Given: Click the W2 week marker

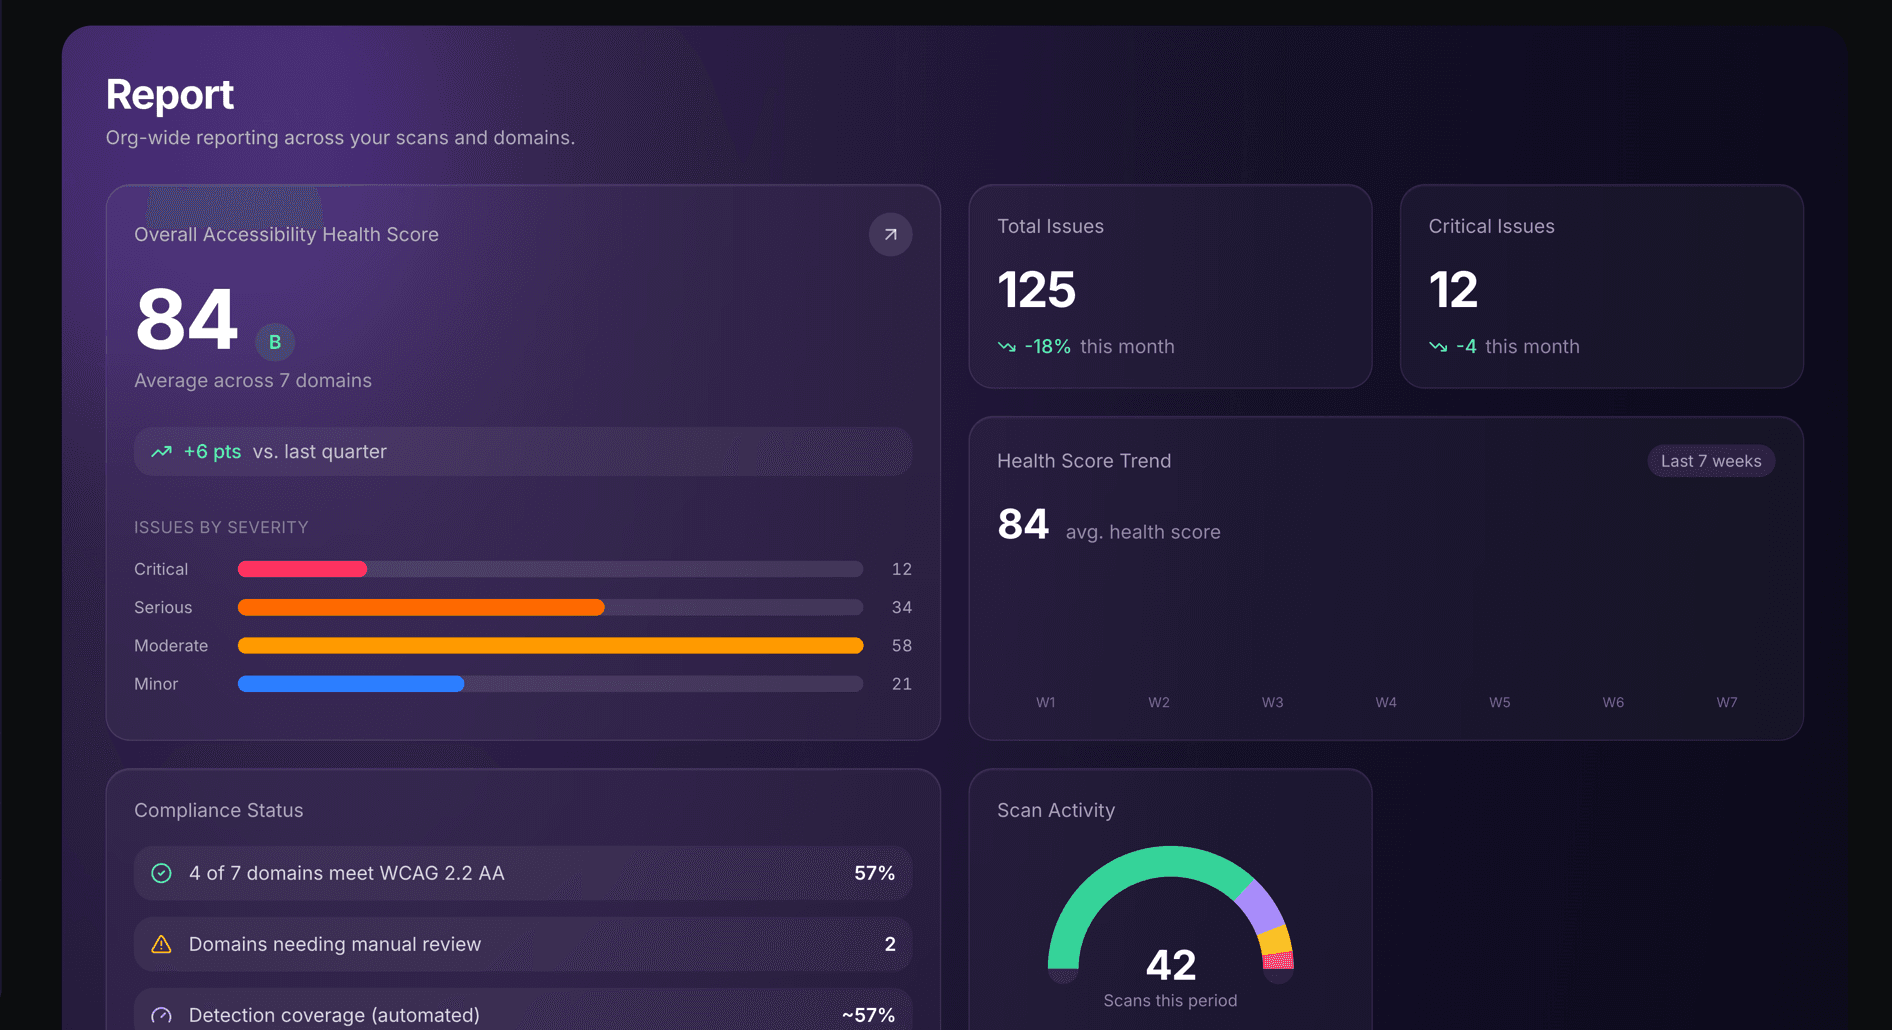Looking at the screenshot, I should click(1159, 702).
